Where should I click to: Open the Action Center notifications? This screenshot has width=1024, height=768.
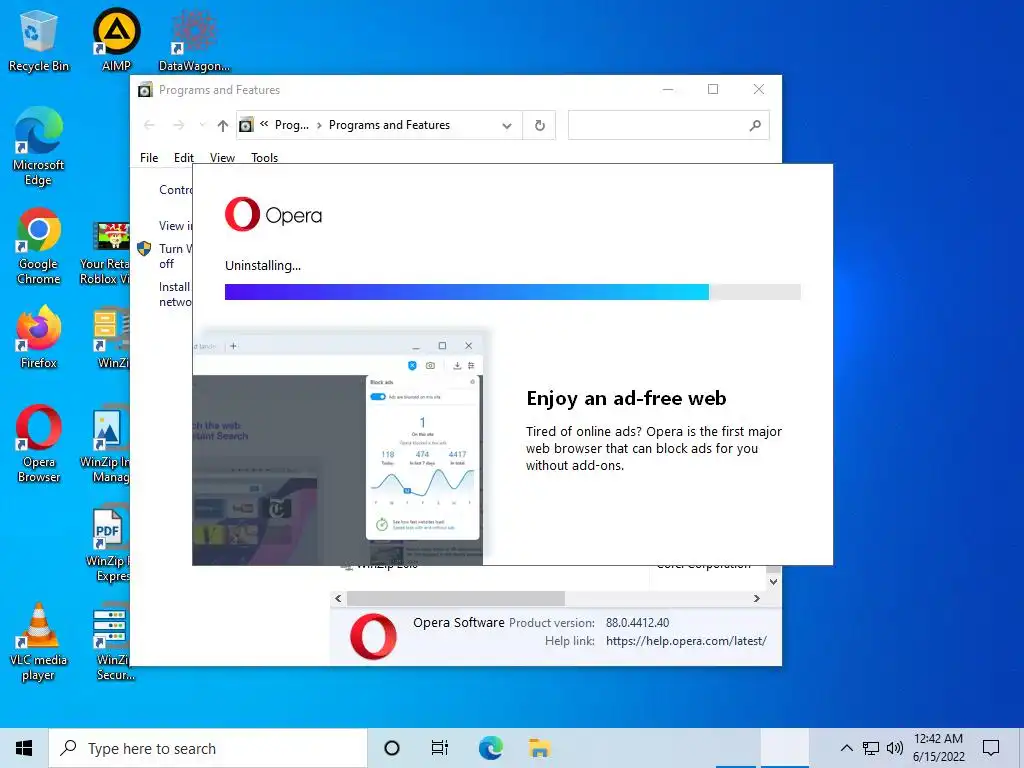point(991,748)
